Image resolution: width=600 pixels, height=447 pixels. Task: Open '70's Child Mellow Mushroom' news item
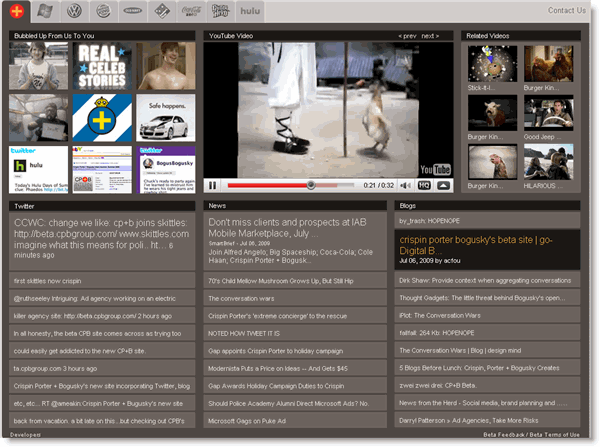295,281
